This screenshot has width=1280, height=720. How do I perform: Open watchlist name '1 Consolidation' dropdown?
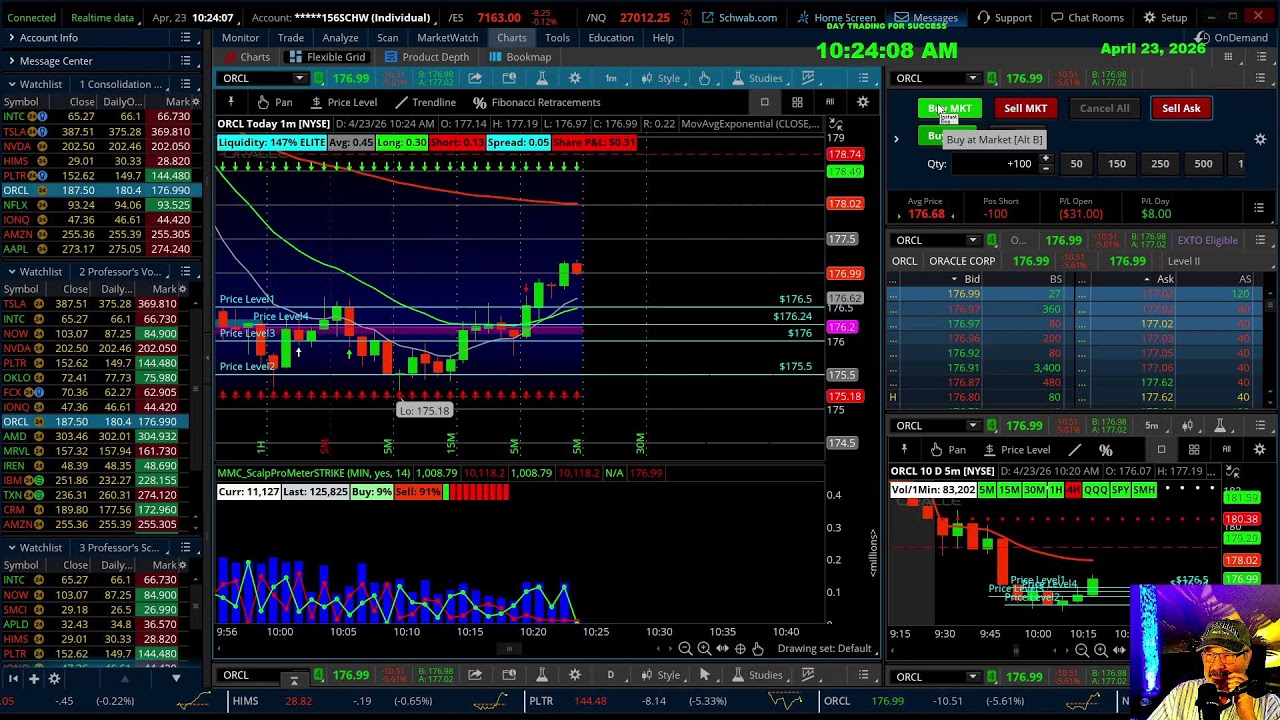(x=122, y=84)
